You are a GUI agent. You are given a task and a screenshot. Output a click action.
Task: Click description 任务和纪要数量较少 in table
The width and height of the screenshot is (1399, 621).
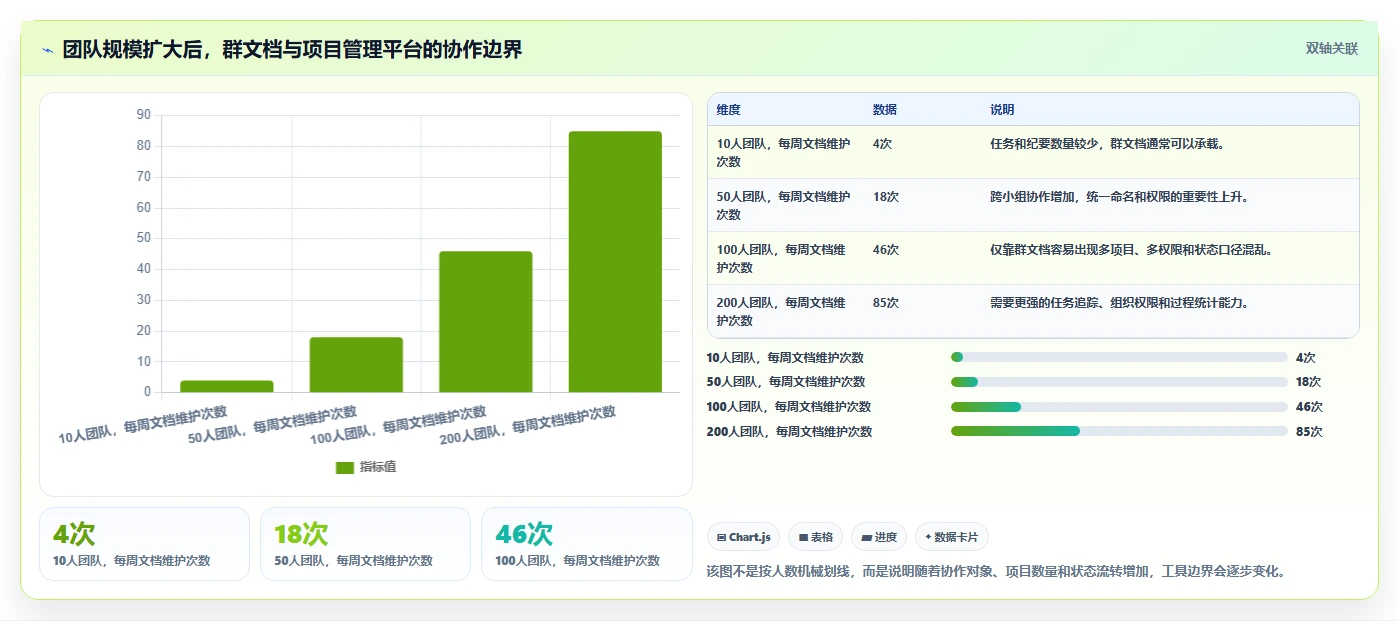pos(1107,144)
